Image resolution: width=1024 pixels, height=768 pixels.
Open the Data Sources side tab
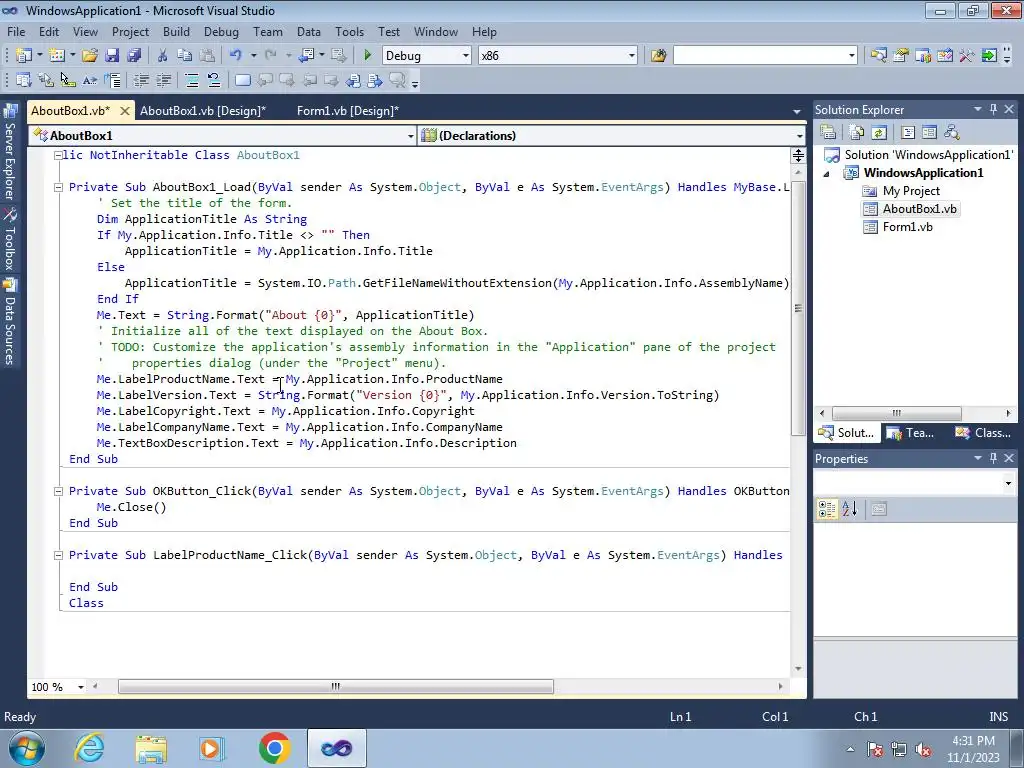tap(10, 322)
